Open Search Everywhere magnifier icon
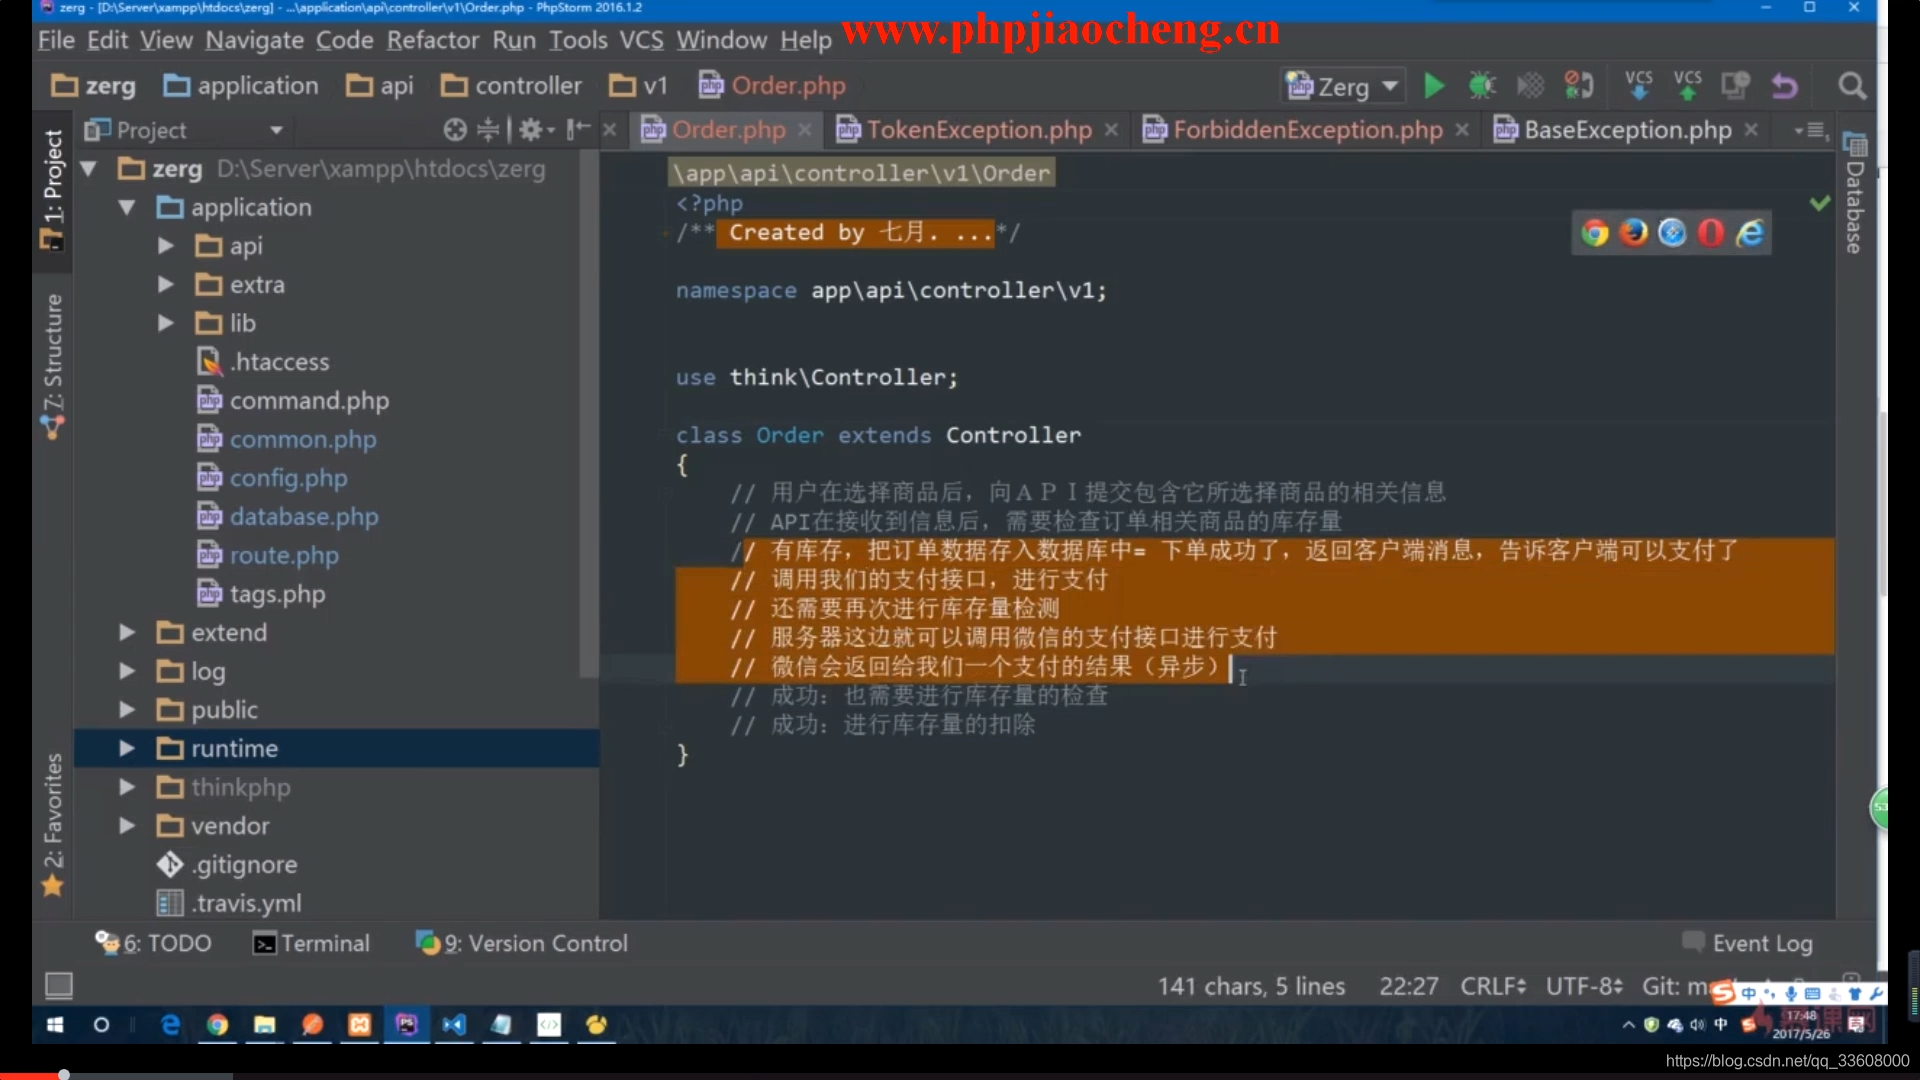This screenshot has height=1080, width=1920. click(x=1852, y=86)
